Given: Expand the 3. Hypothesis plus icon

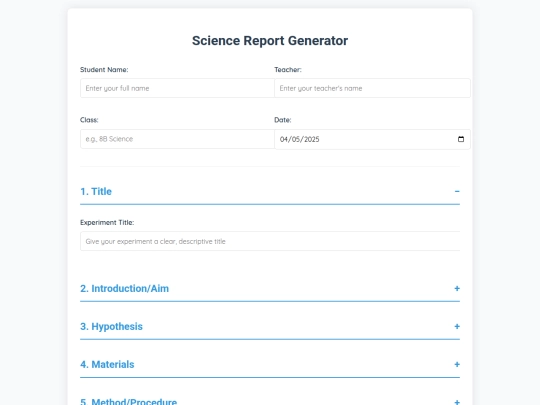Looking at the screenshot, I should tap(457, 326).
